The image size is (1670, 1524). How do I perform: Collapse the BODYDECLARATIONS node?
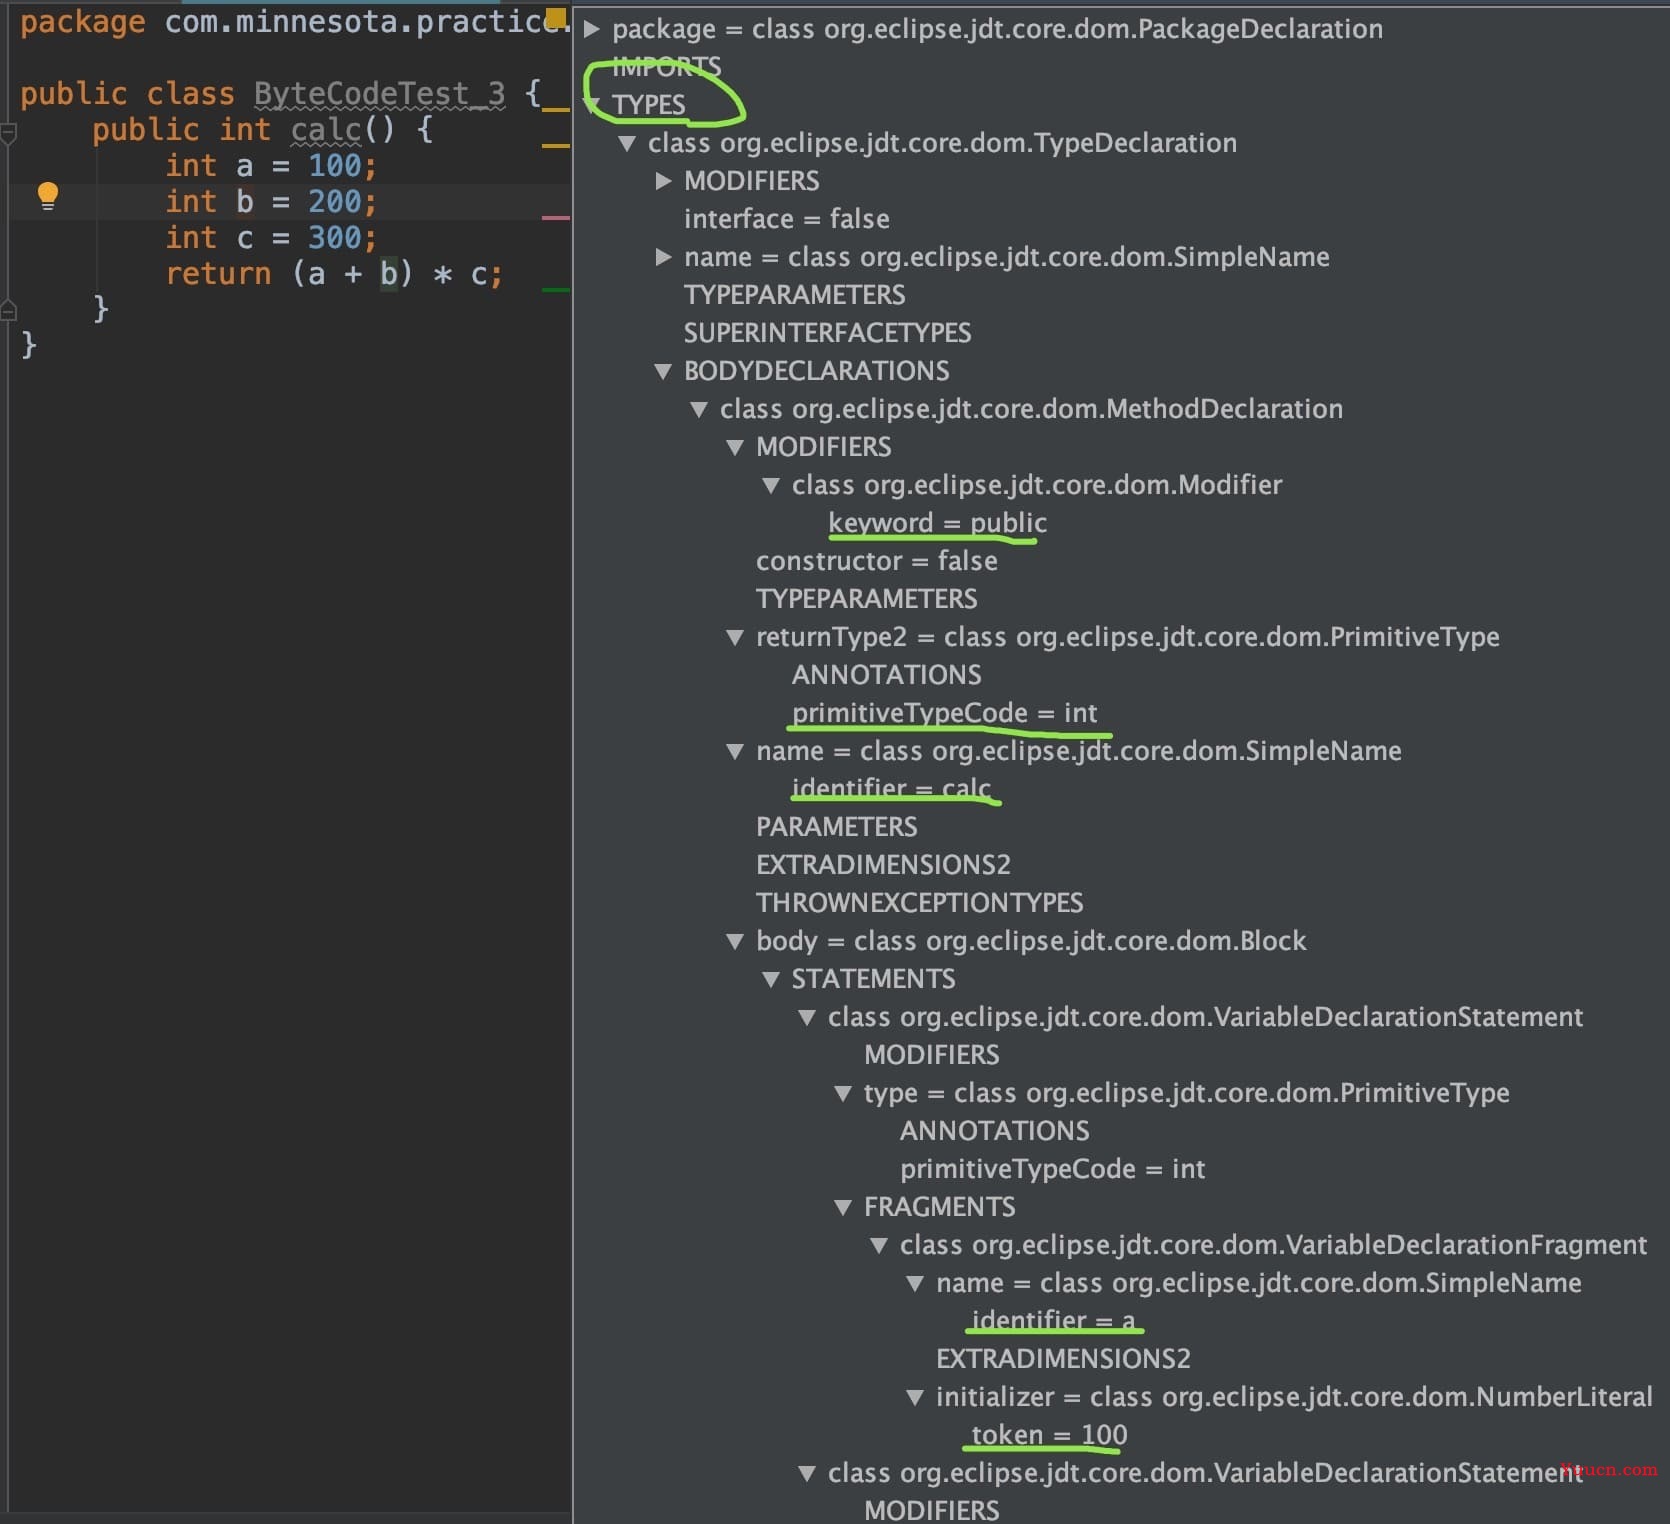coord(663,371)
